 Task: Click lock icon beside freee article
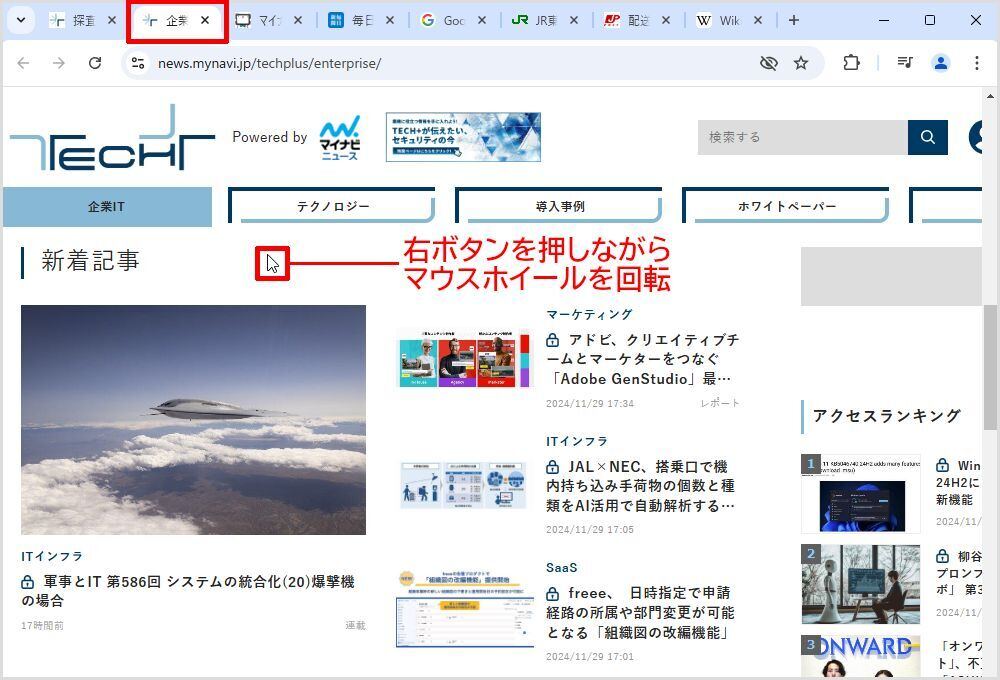(x=553, y=594)
